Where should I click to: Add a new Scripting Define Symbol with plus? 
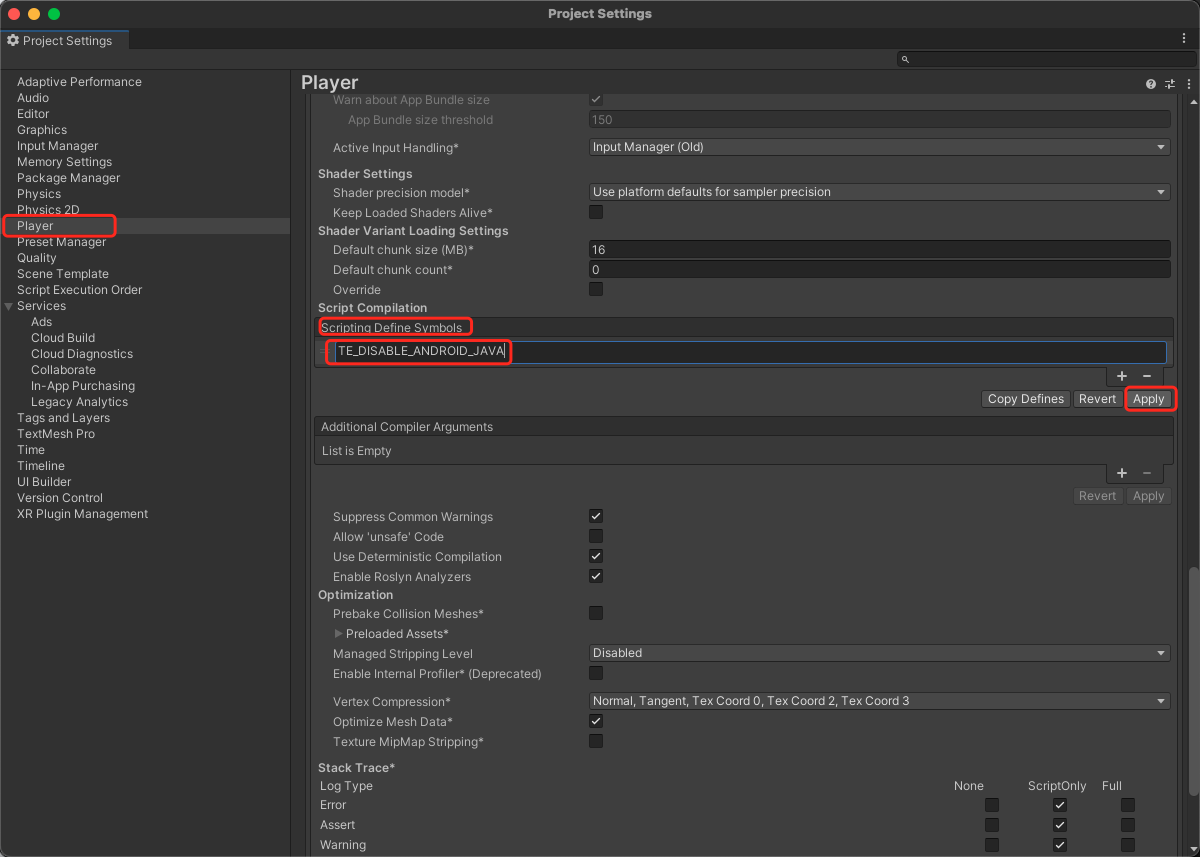pyautogui.click(x=1122, y=376)
